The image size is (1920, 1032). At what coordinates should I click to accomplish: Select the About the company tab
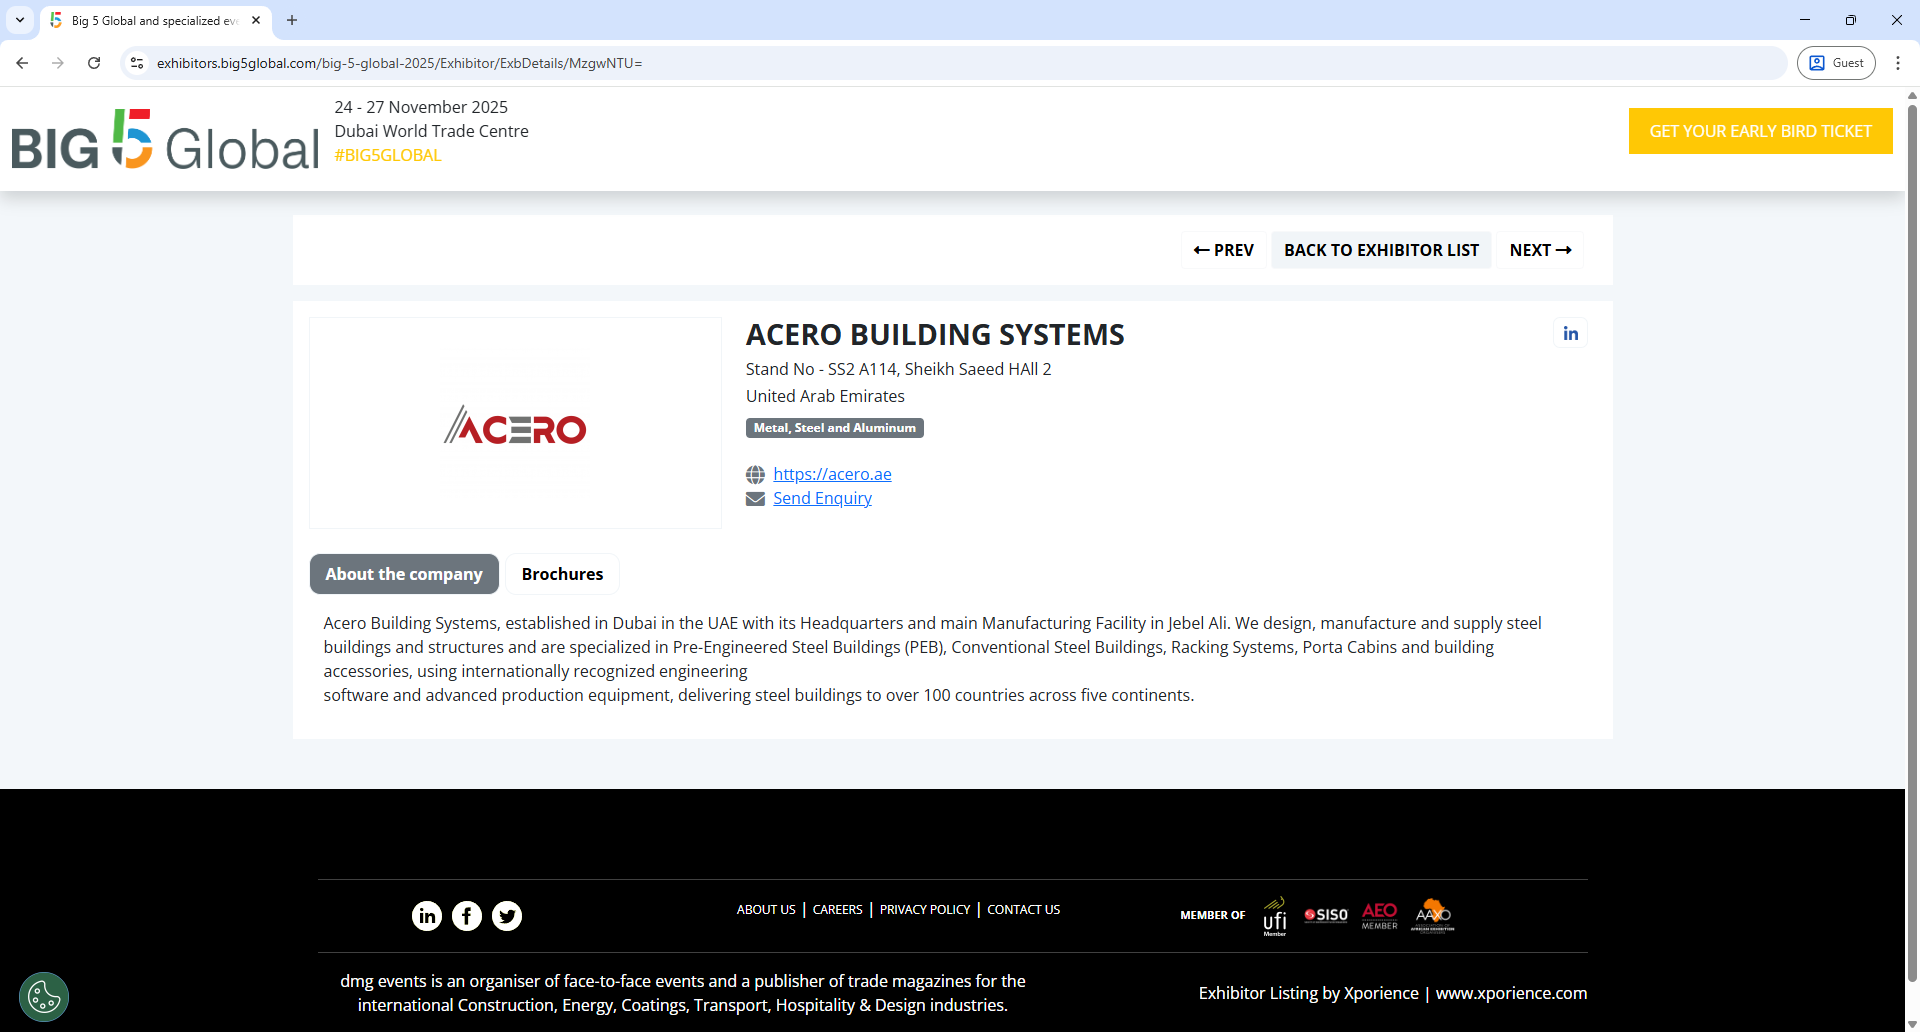pos(403,573)
